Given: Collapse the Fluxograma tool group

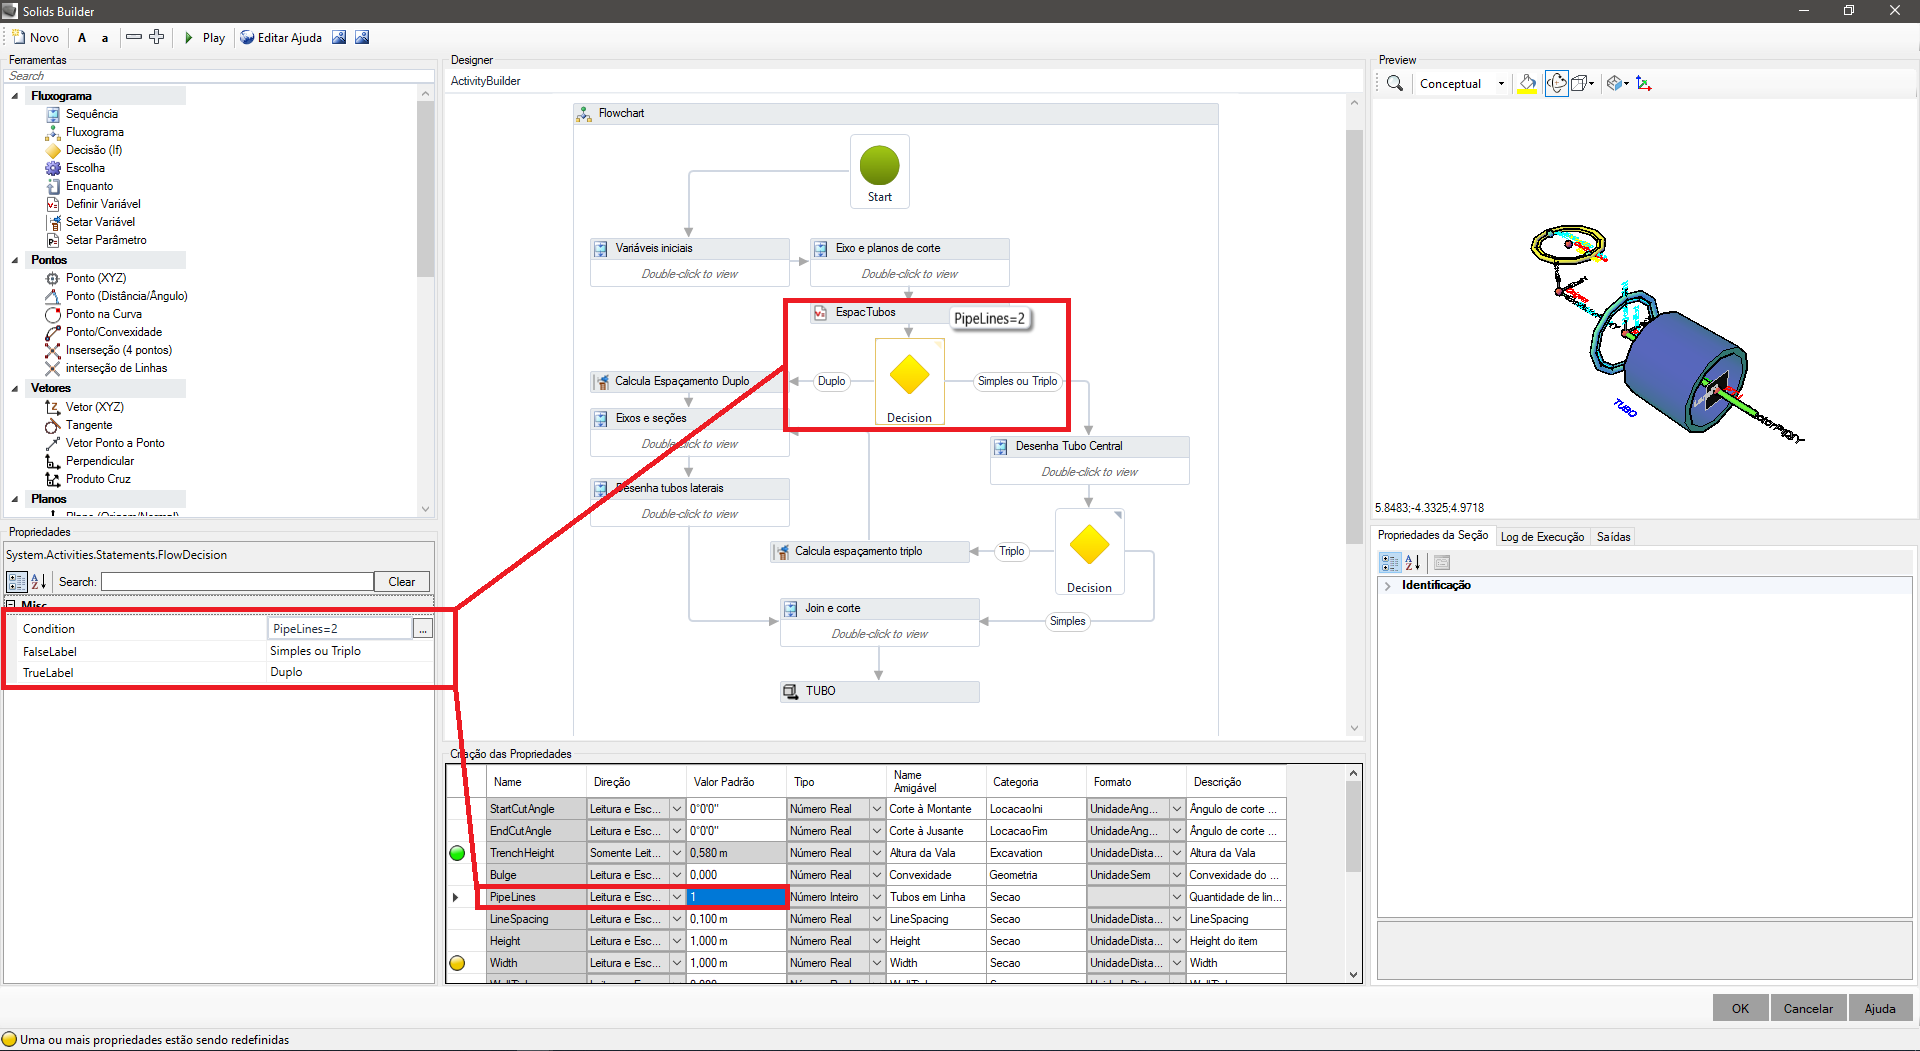Looking at the screenshot, I should click(x=15, y=96).
